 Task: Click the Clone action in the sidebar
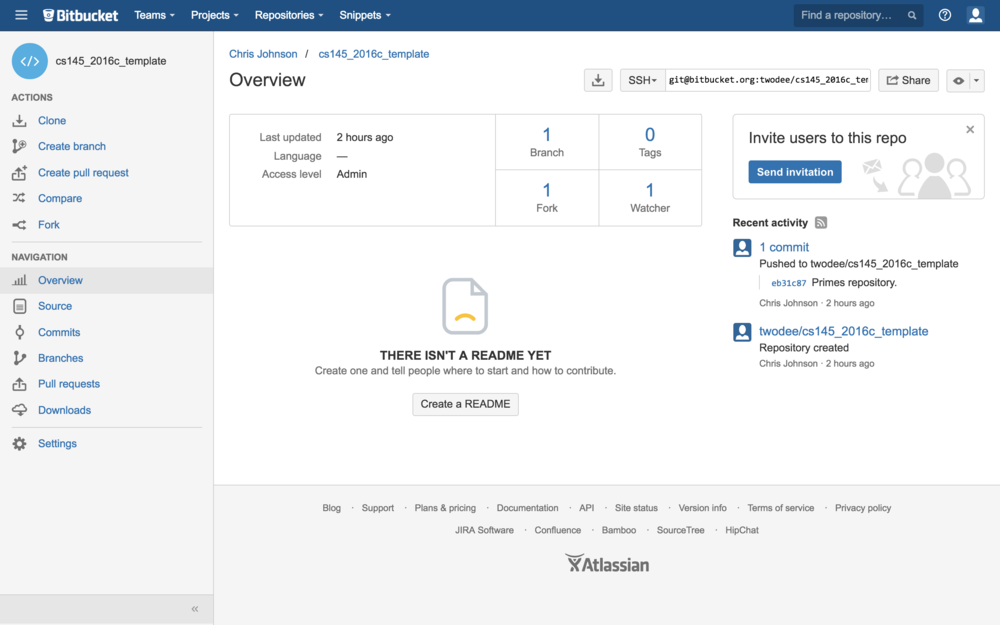click(x=52, y=120)
